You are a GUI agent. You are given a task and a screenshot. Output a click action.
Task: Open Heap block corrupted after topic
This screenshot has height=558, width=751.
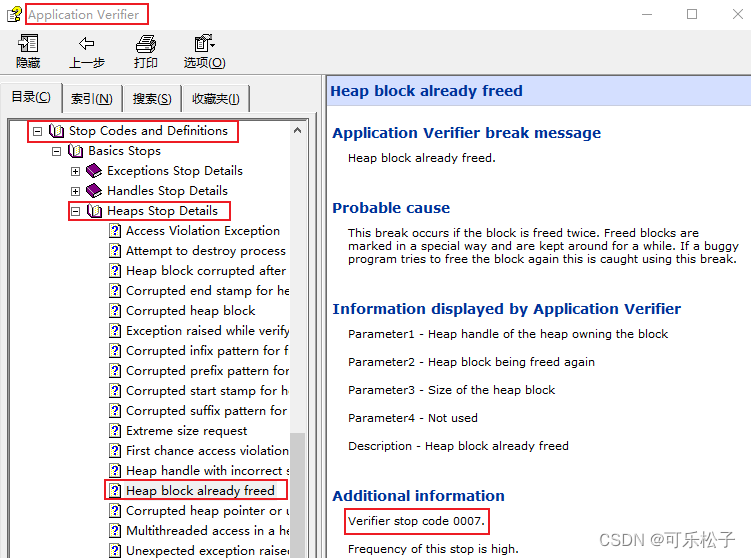click(x=206, y=271)
